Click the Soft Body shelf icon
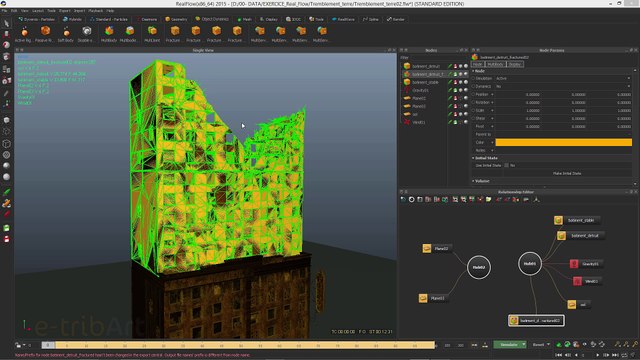640x360 pixels. (66, 32)
